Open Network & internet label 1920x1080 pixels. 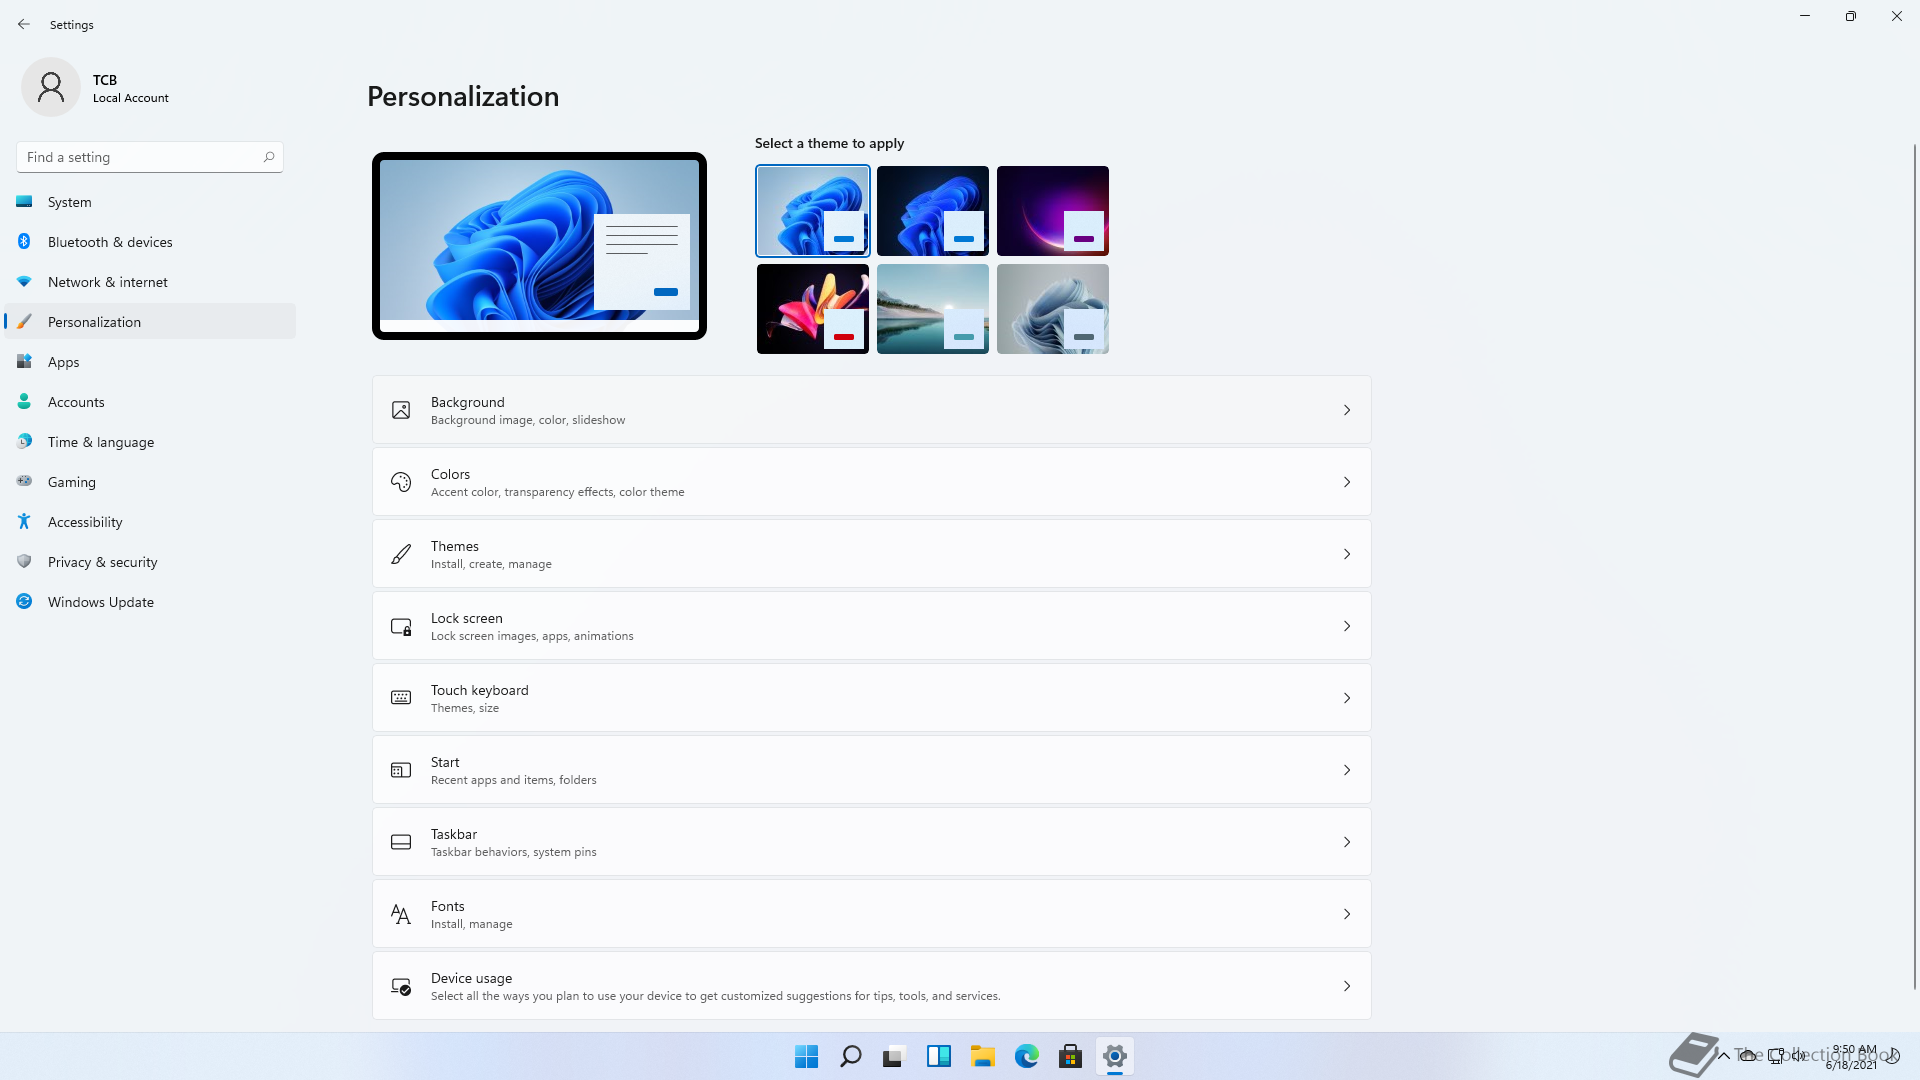108,282
